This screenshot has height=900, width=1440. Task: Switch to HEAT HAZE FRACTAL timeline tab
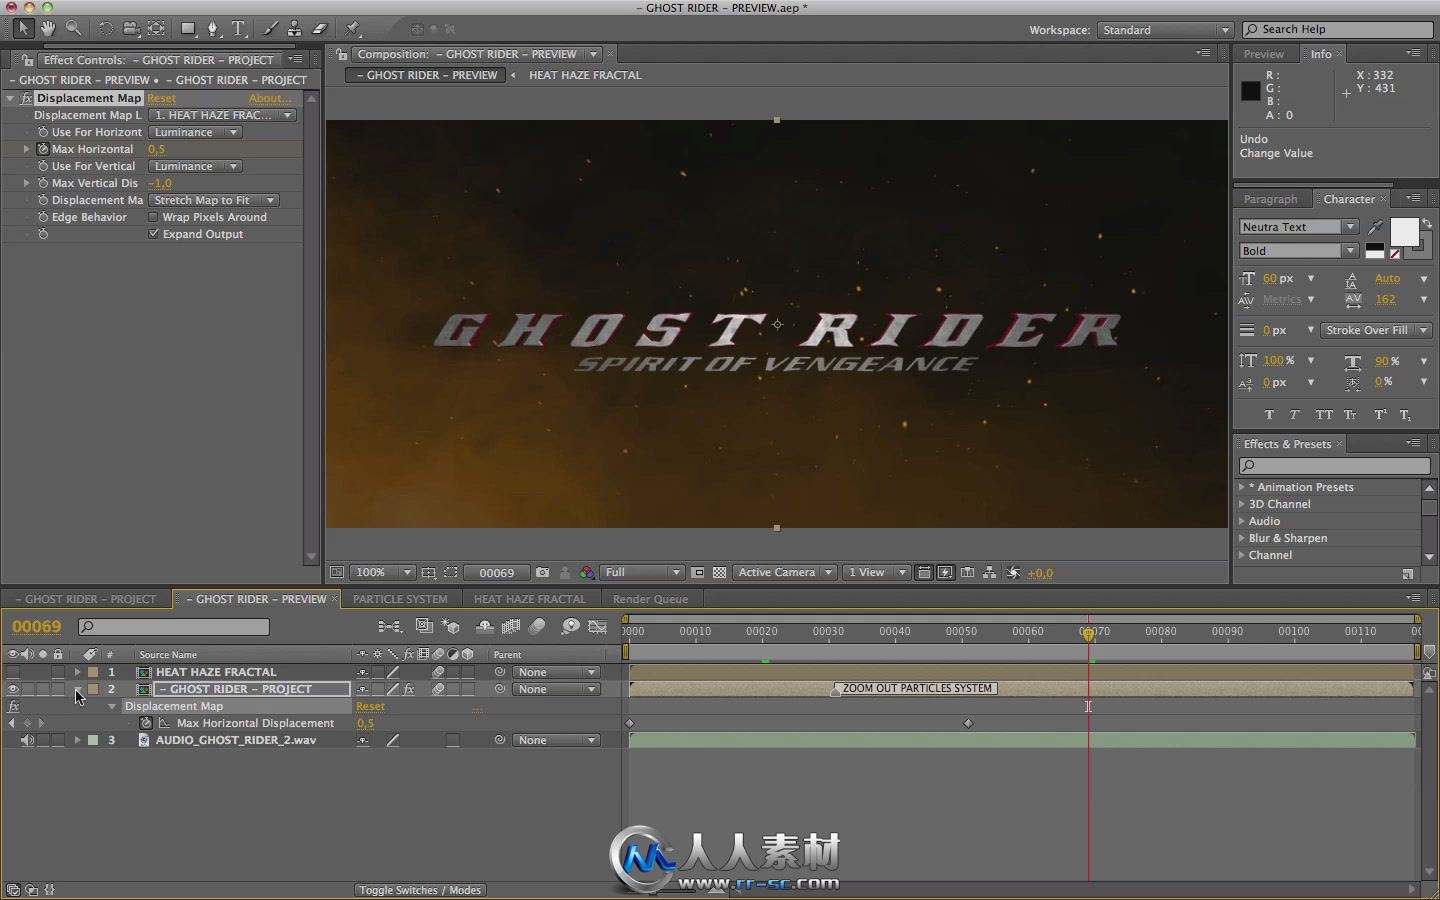[x=530, y=599]
